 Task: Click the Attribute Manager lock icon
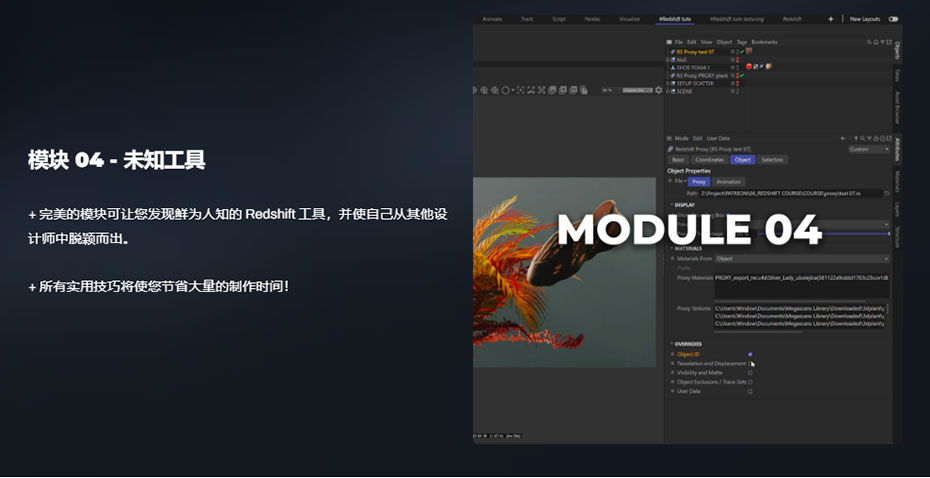[x=876, y=138]
